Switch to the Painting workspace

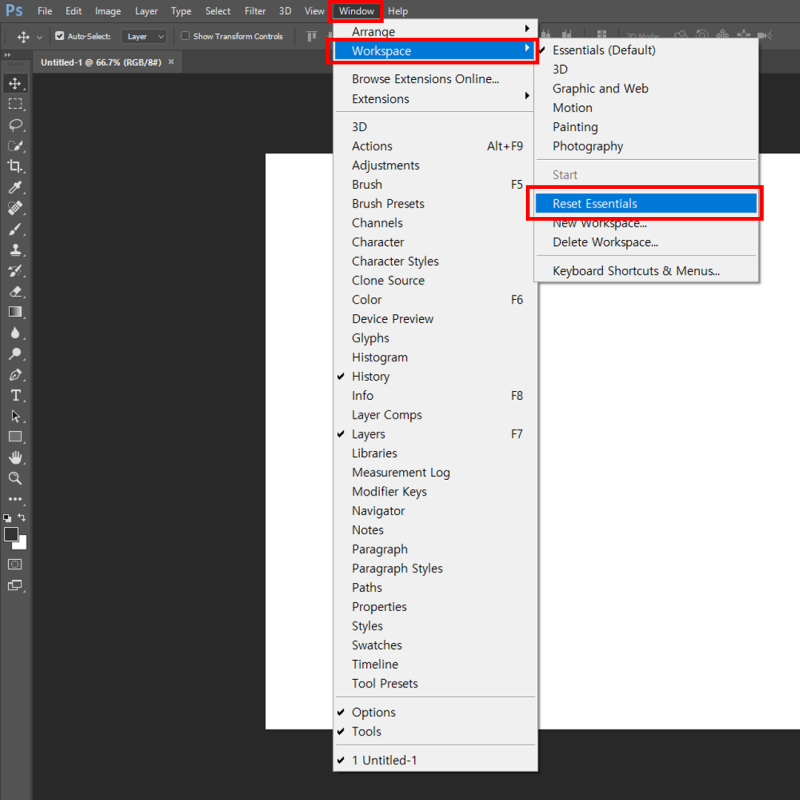pos(646,127)
